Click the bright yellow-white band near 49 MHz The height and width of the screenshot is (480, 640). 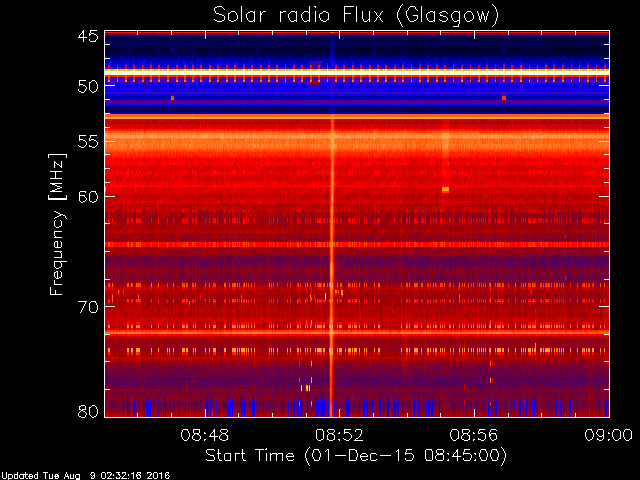pos(357,72)
